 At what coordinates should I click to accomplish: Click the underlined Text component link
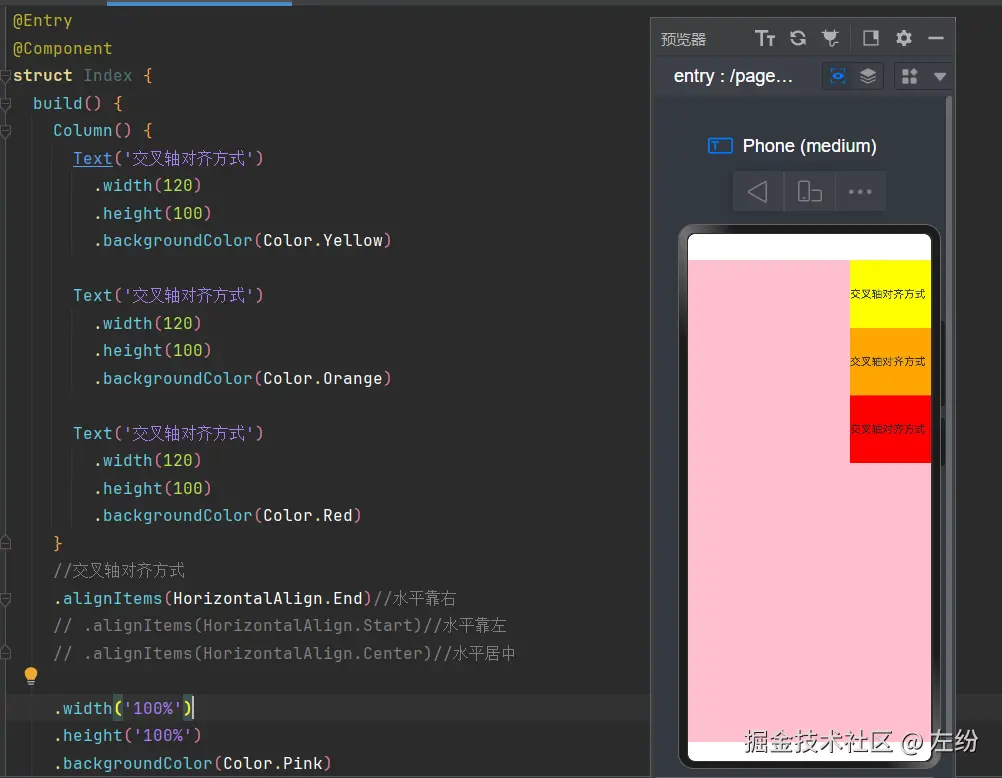click(x=92, y=158)
